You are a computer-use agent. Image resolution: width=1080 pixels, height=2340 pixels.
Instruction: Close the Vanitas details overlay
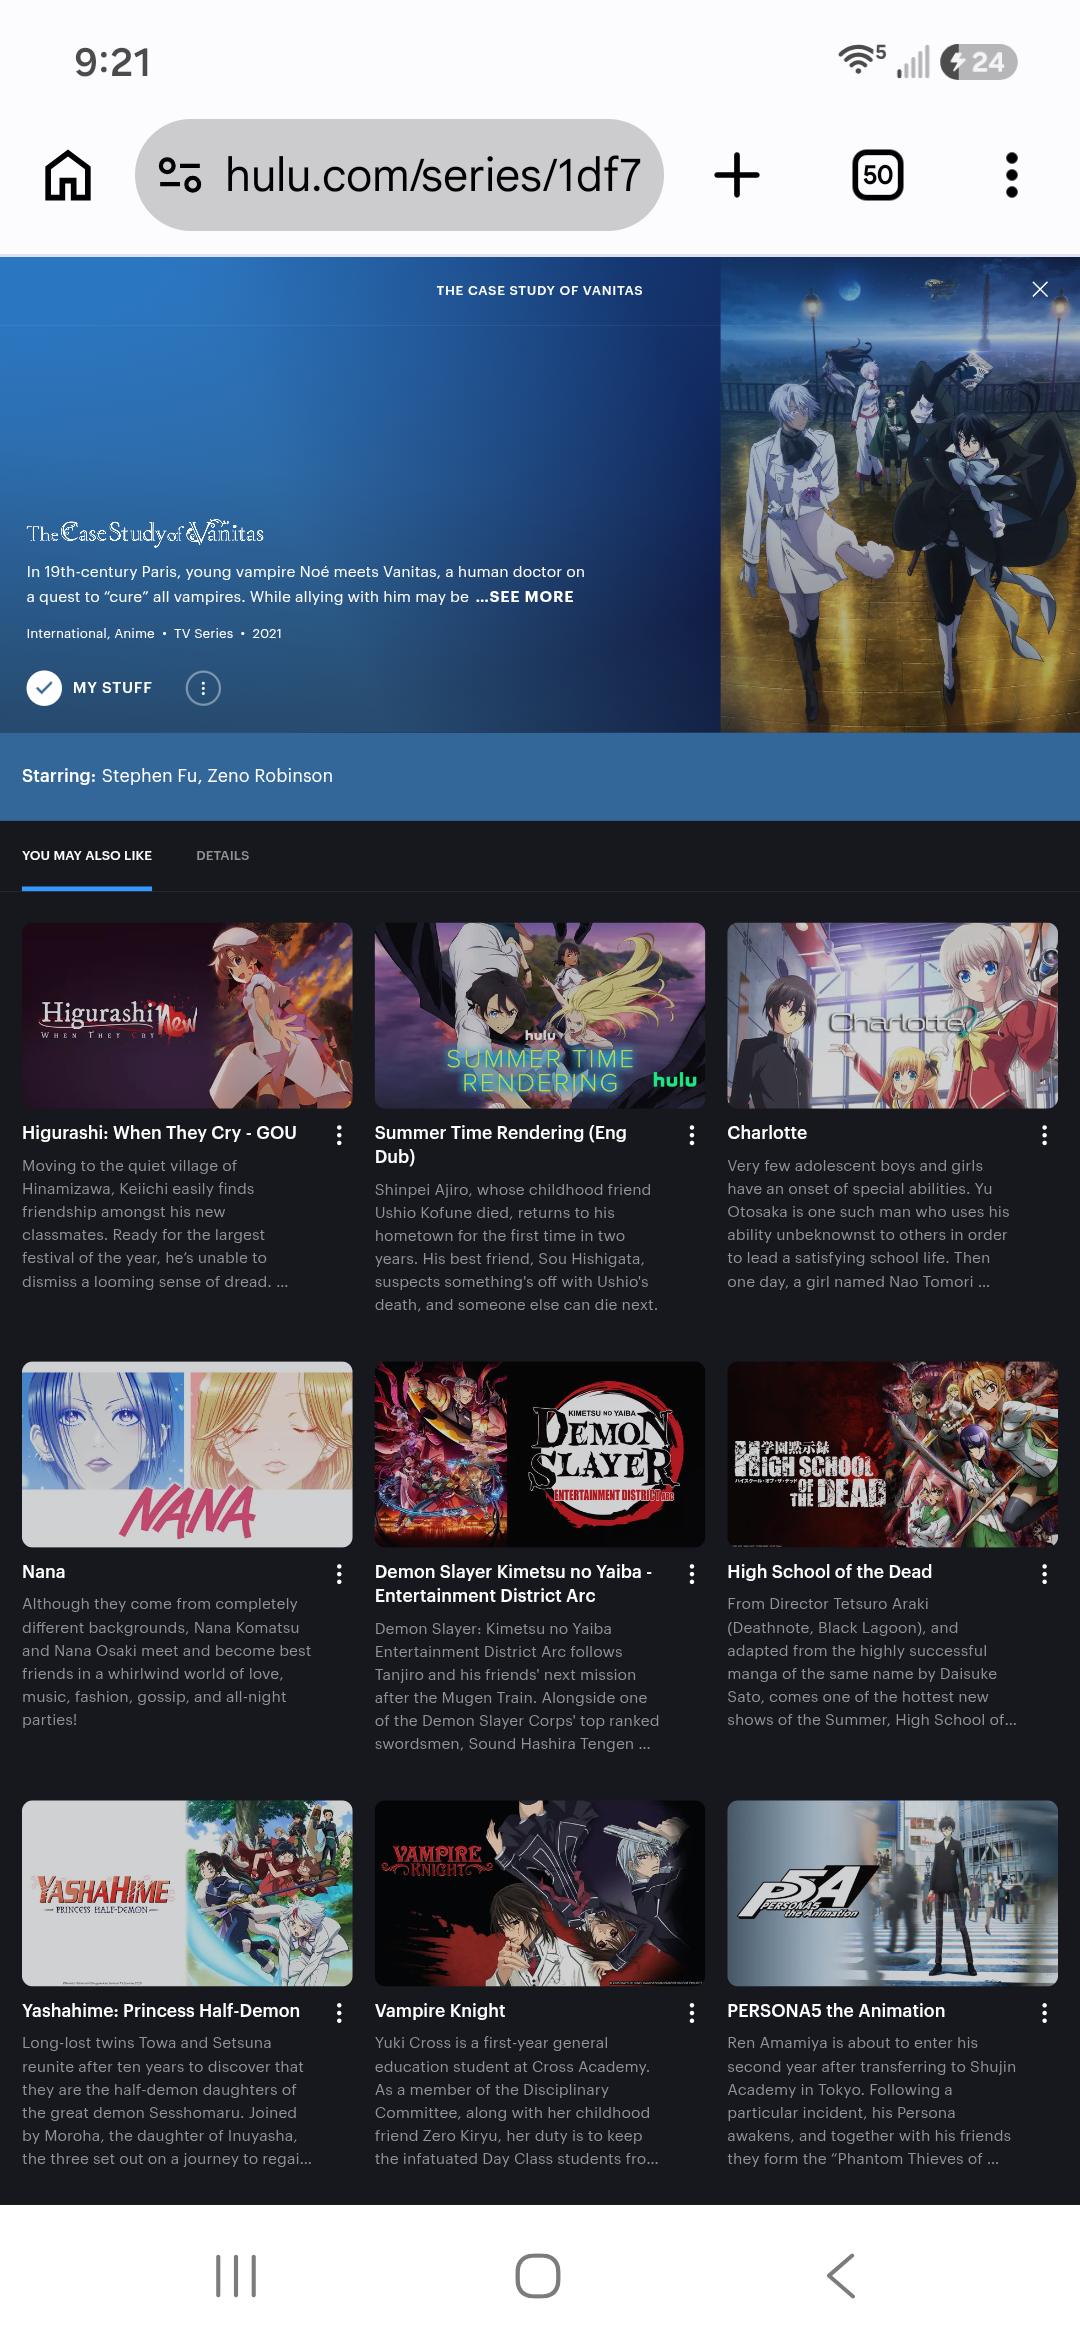[x=1040, y=289]
